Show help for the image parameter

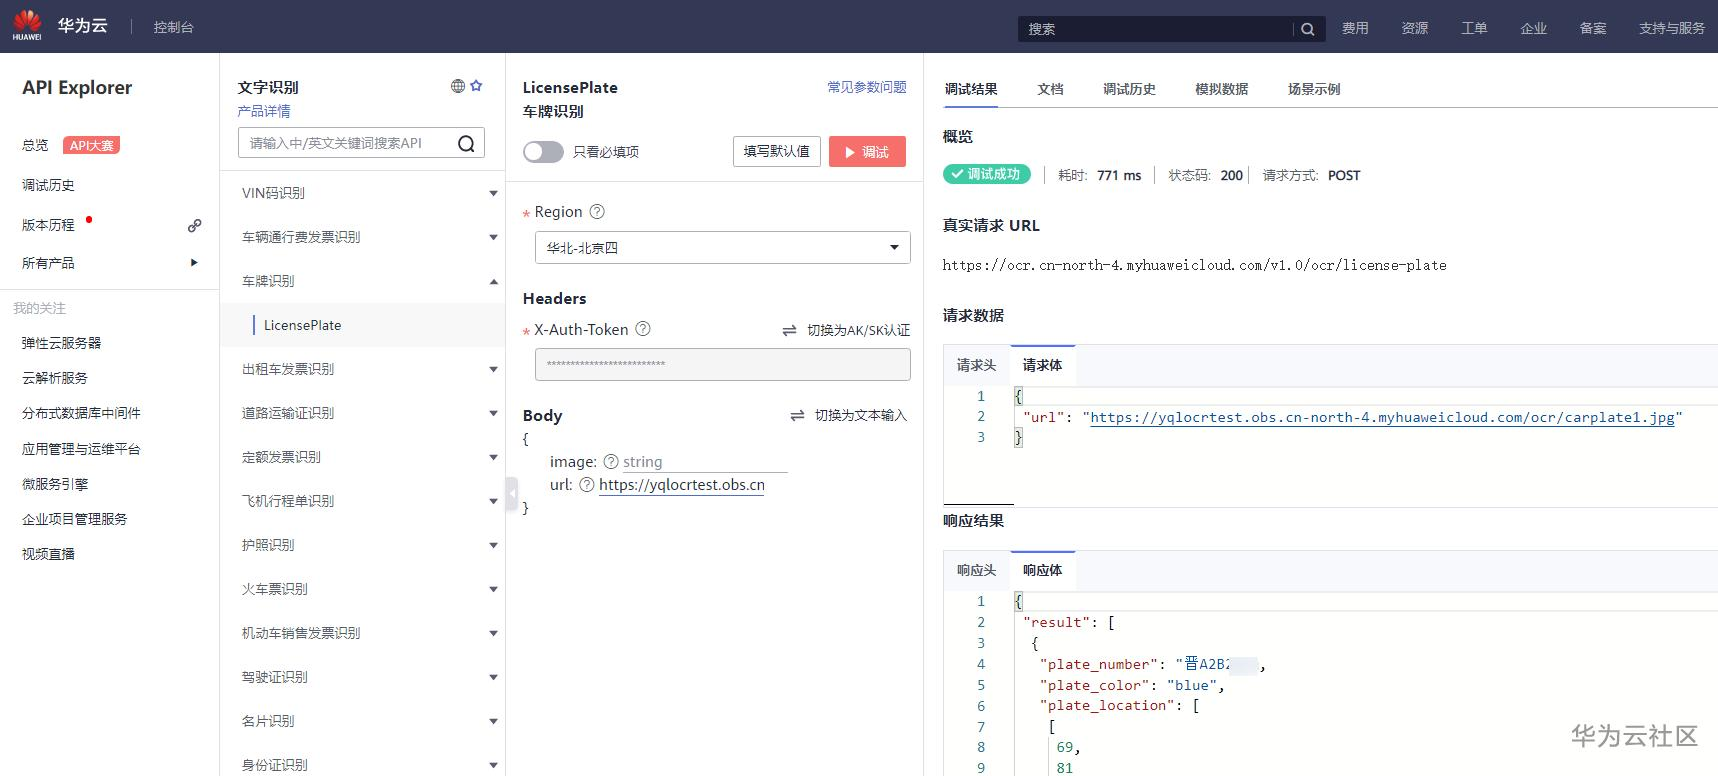pyautogui.click(x=611, y=462)
